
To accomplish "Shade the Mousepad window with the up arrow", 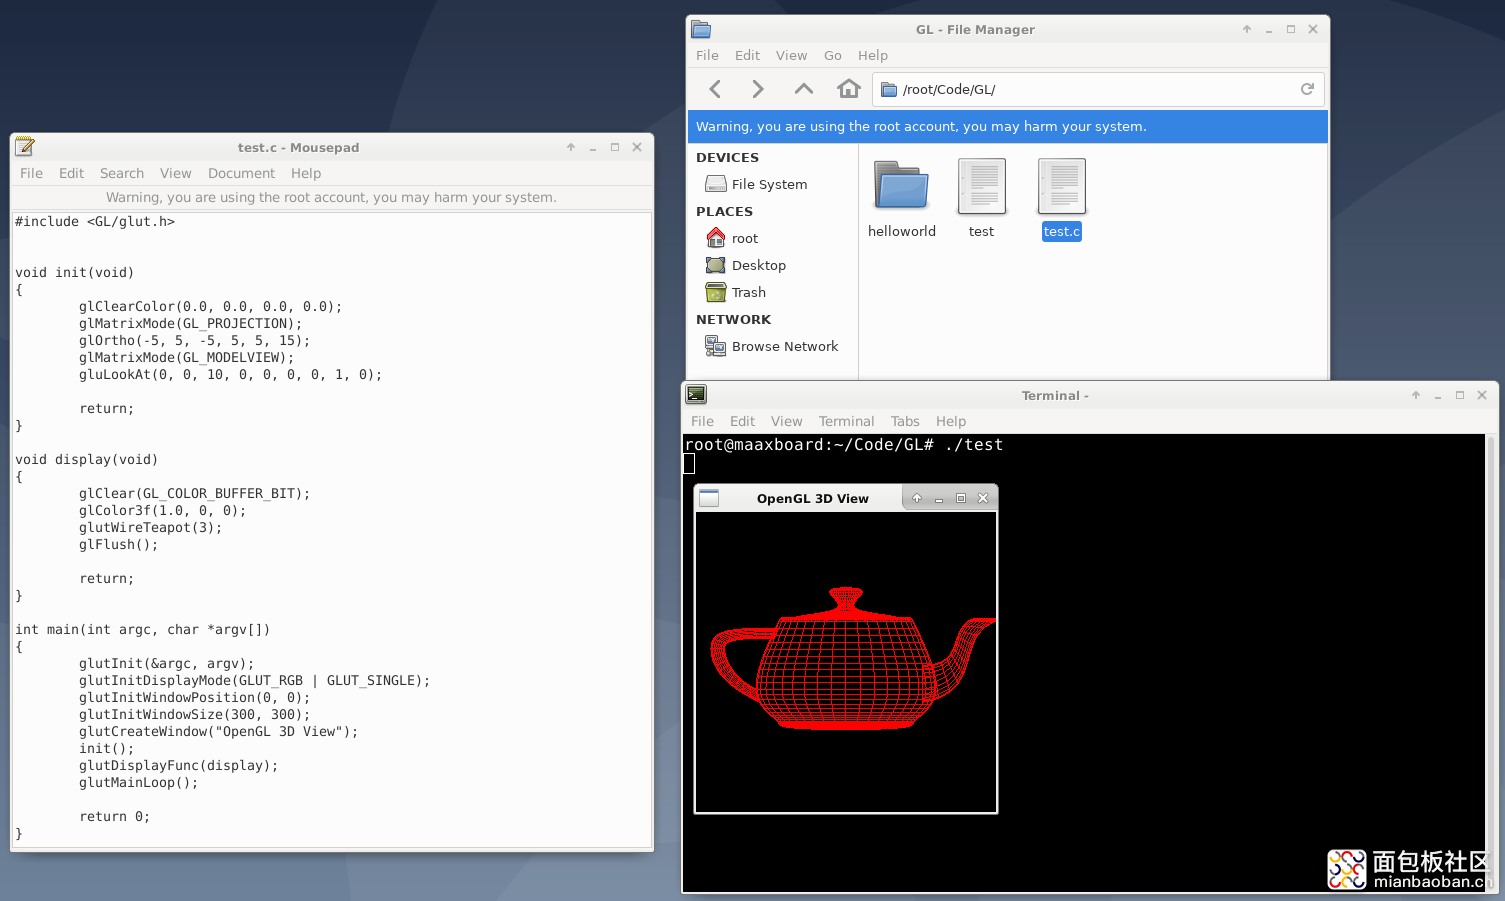I will [x=571, y=147].
